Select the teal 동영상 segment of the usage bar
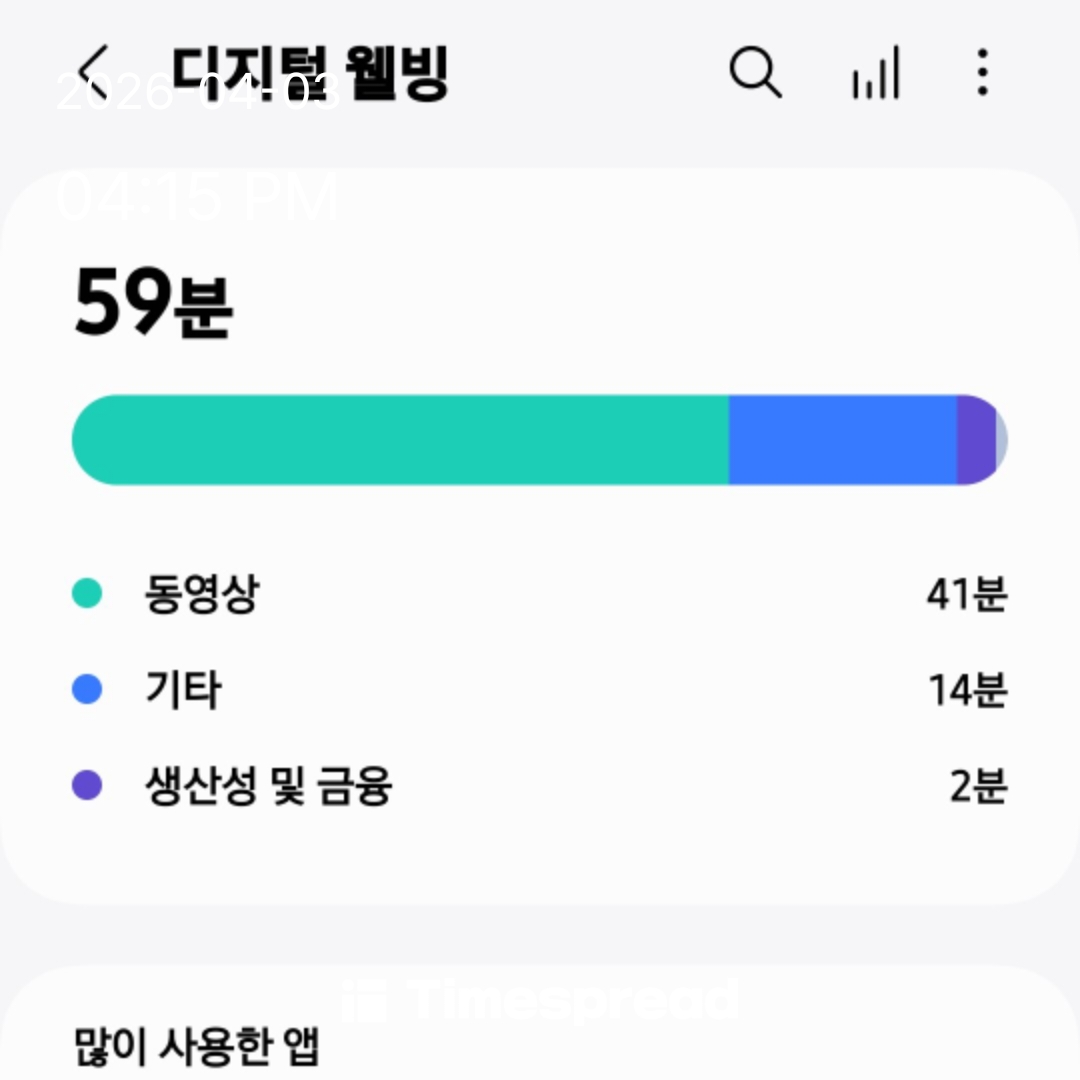Image resolution: width=1080 pixels, height=1080 pixels. click(x=400, y=440)
